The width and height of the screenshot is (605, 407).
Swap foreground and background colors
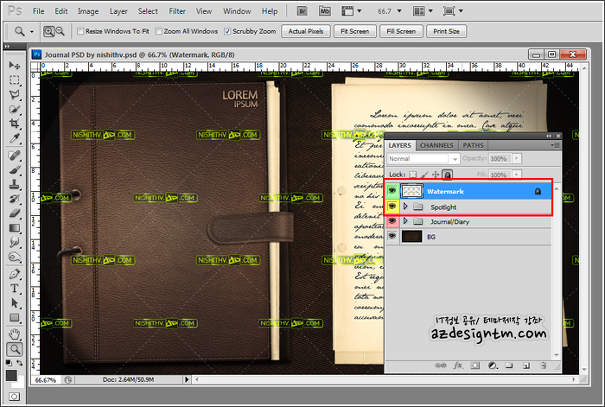19,363
